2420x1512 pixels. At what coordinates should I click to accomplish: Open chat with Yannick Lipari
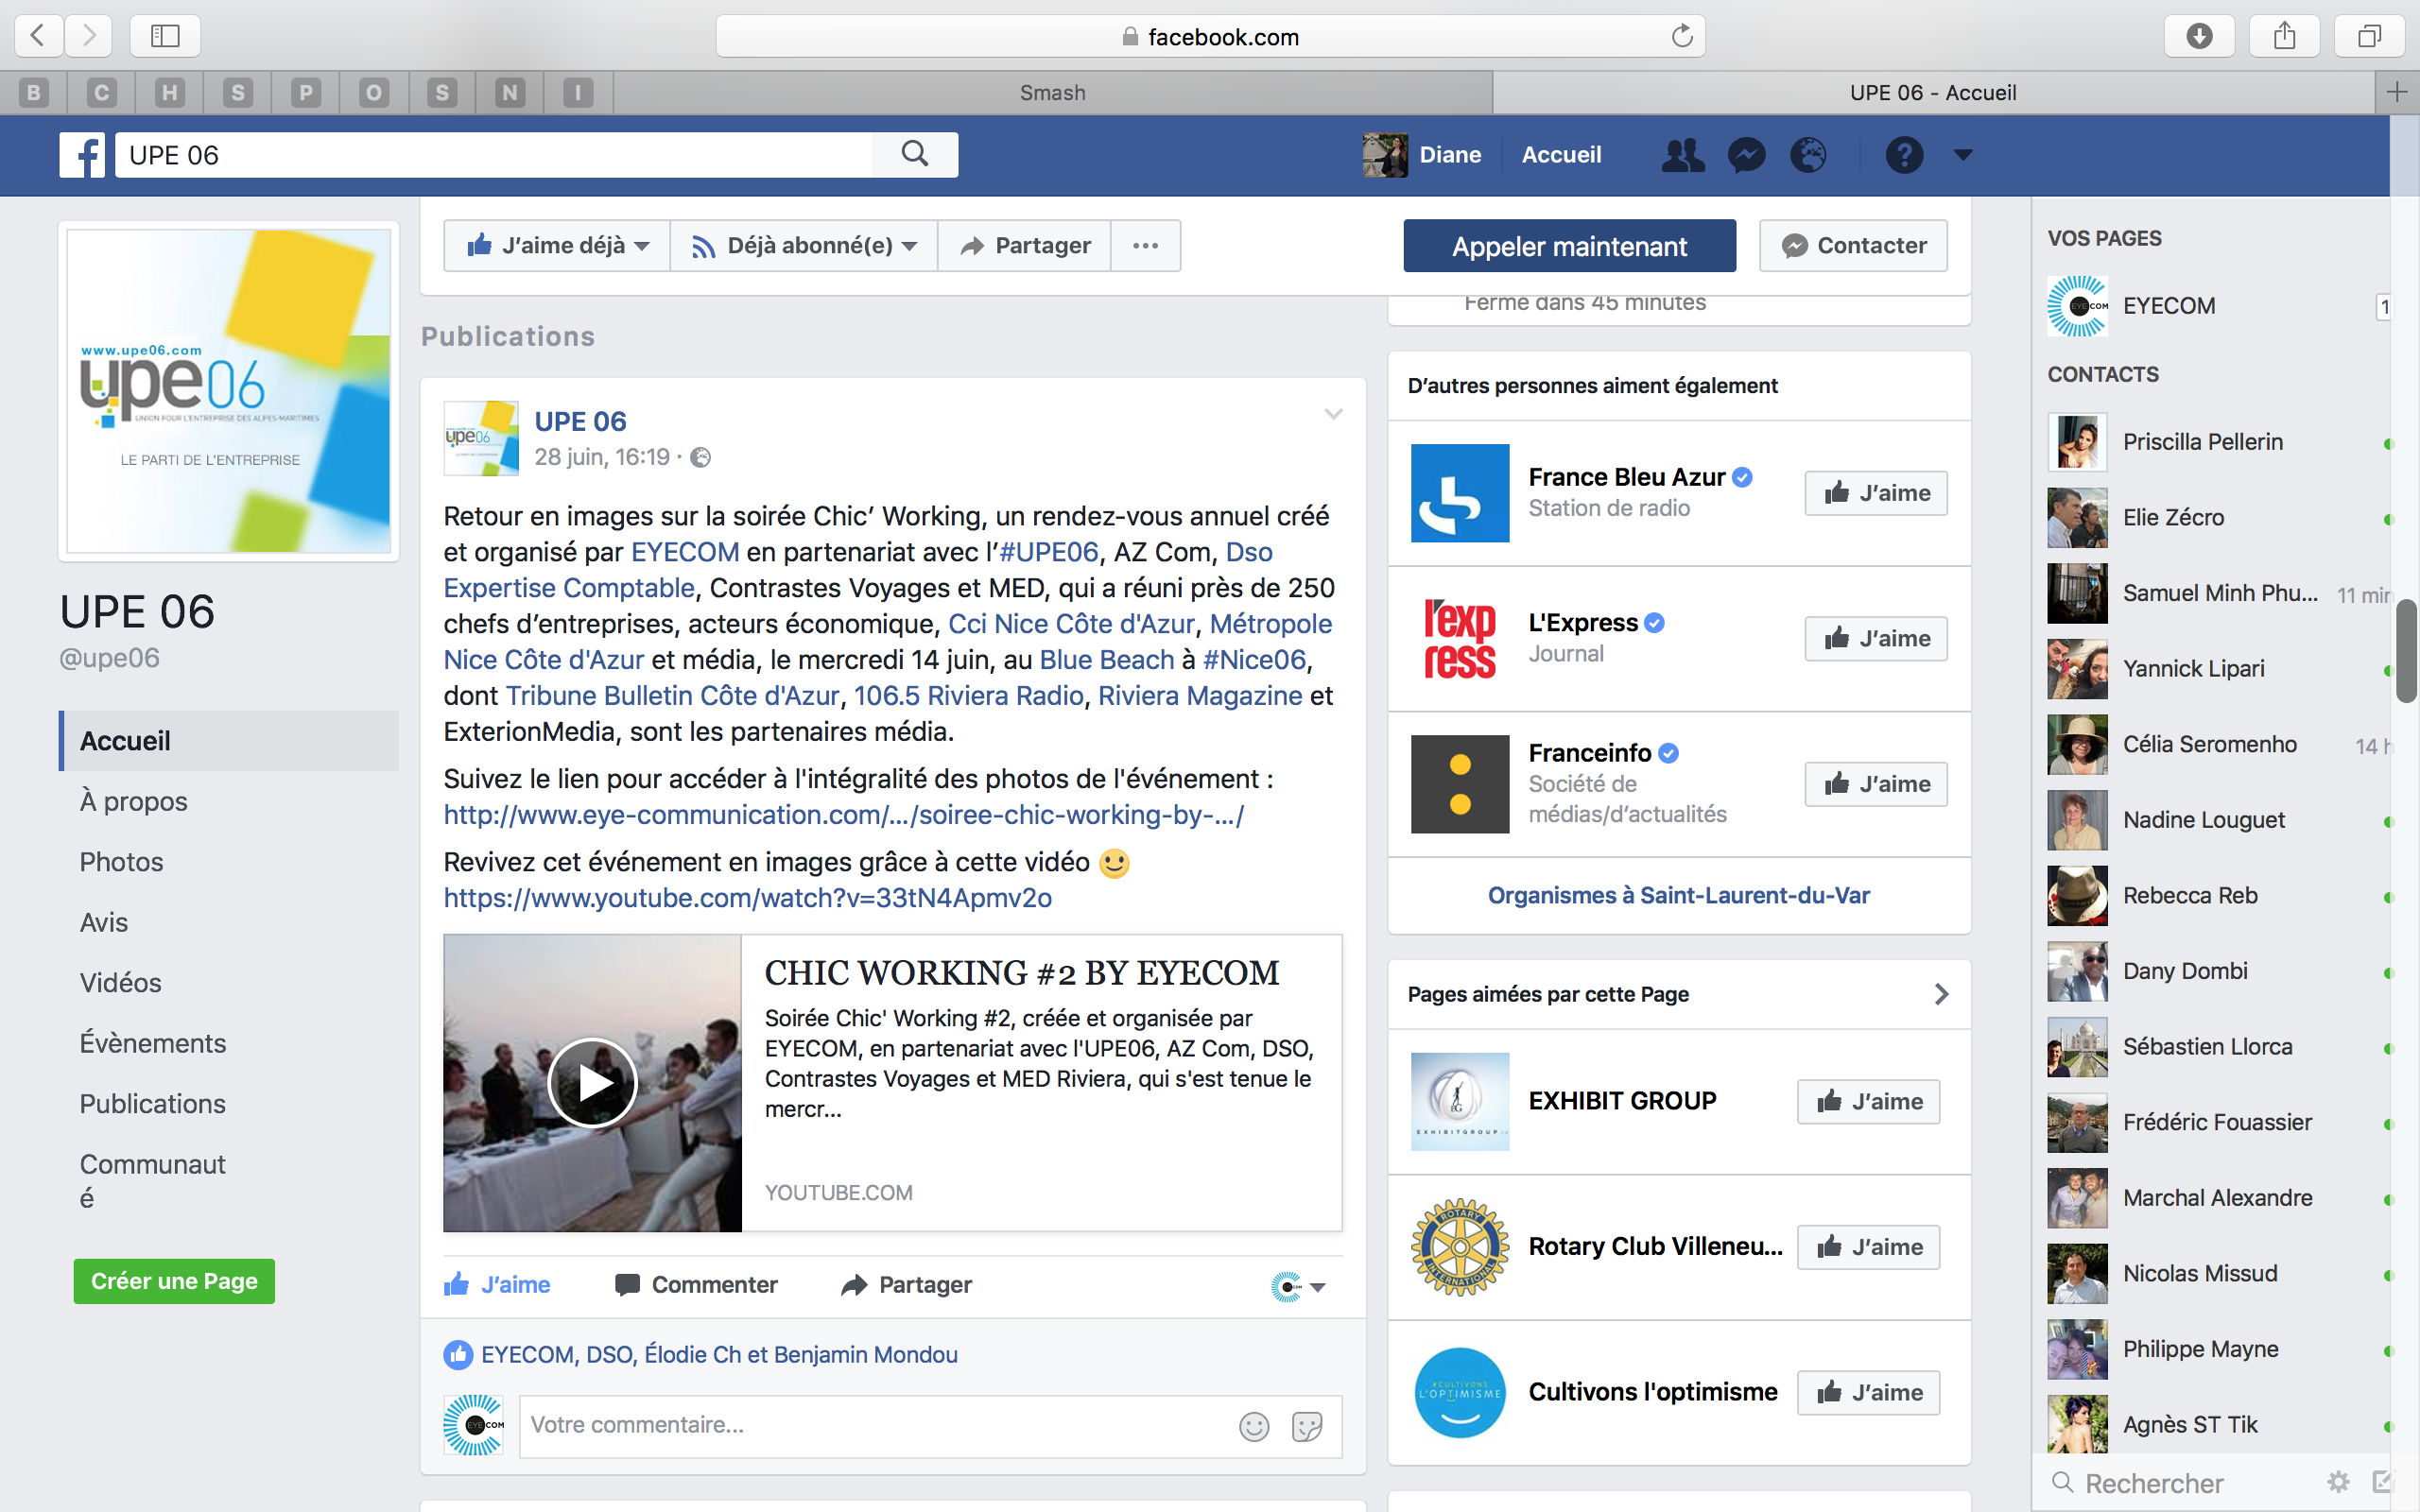pos(2212,669)
